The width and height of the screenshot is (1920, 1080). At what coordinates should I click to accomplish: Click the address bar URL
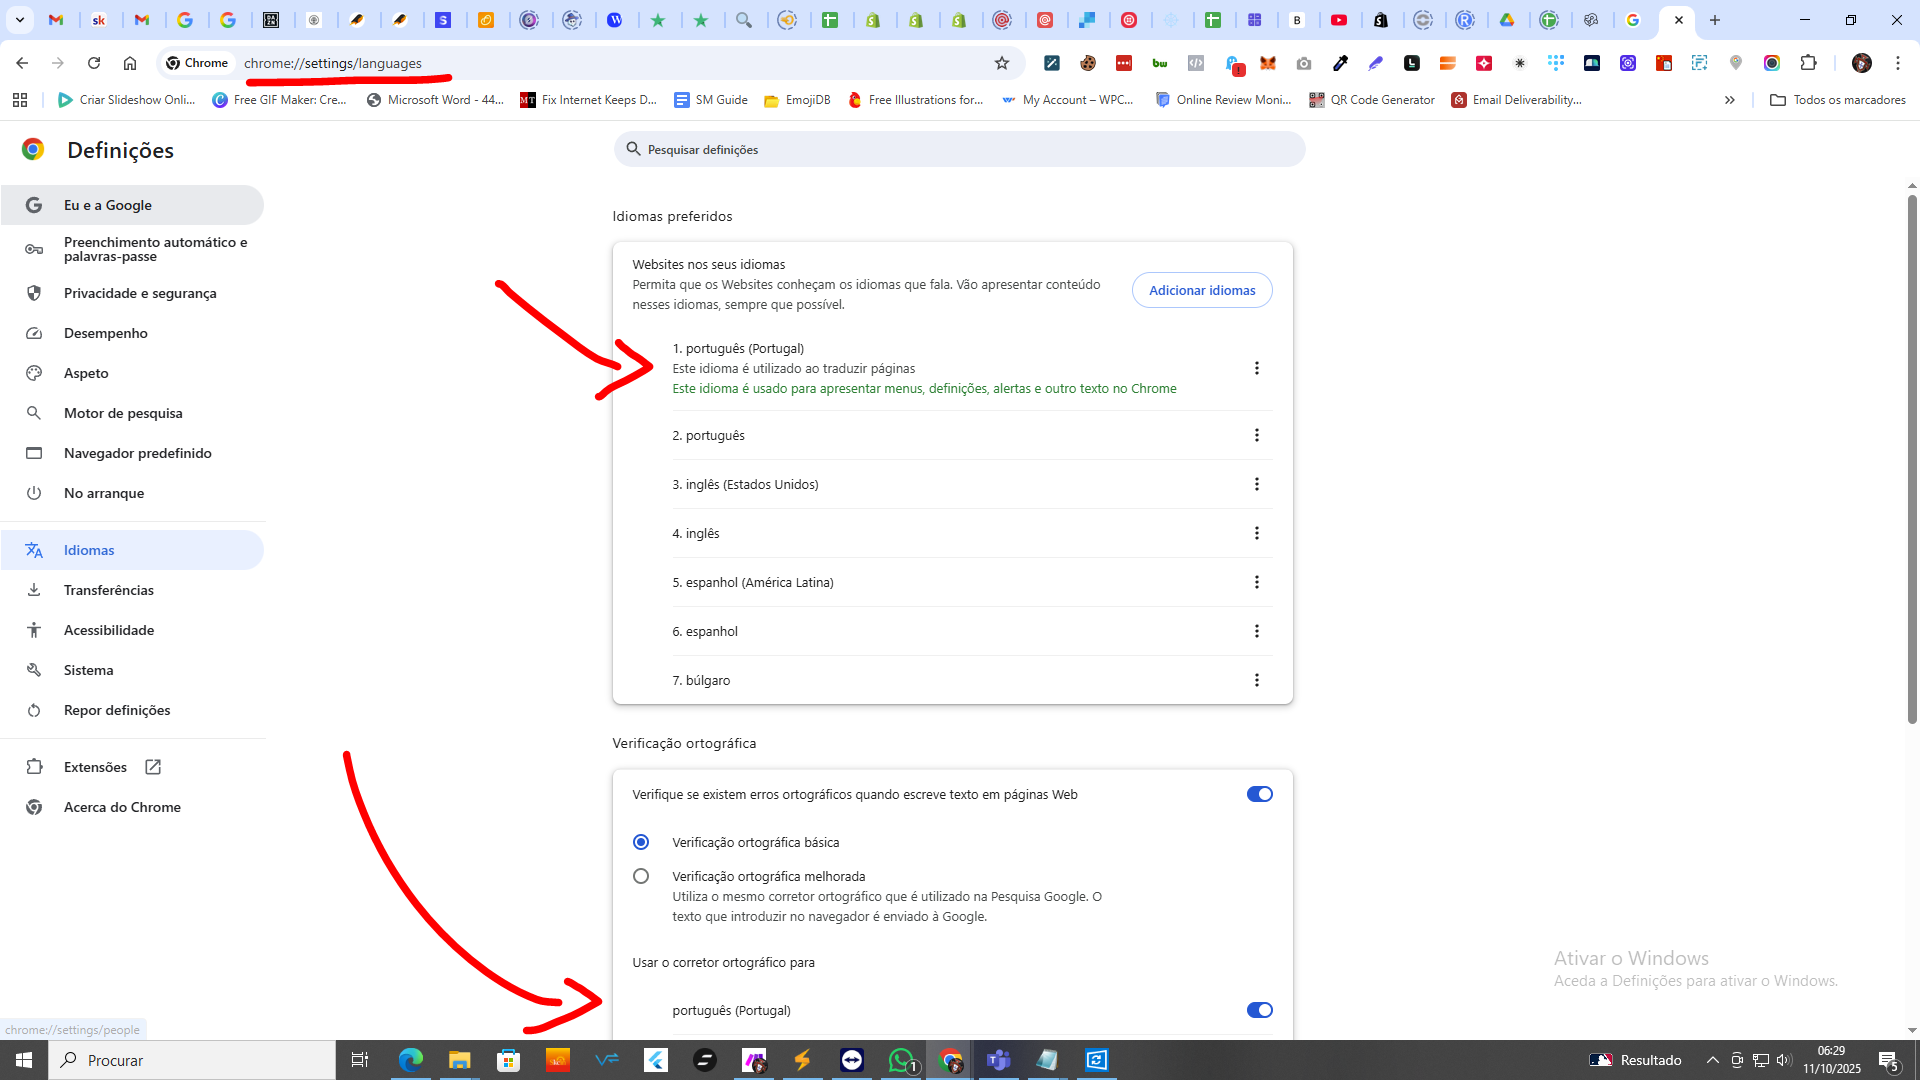(333, 63)
